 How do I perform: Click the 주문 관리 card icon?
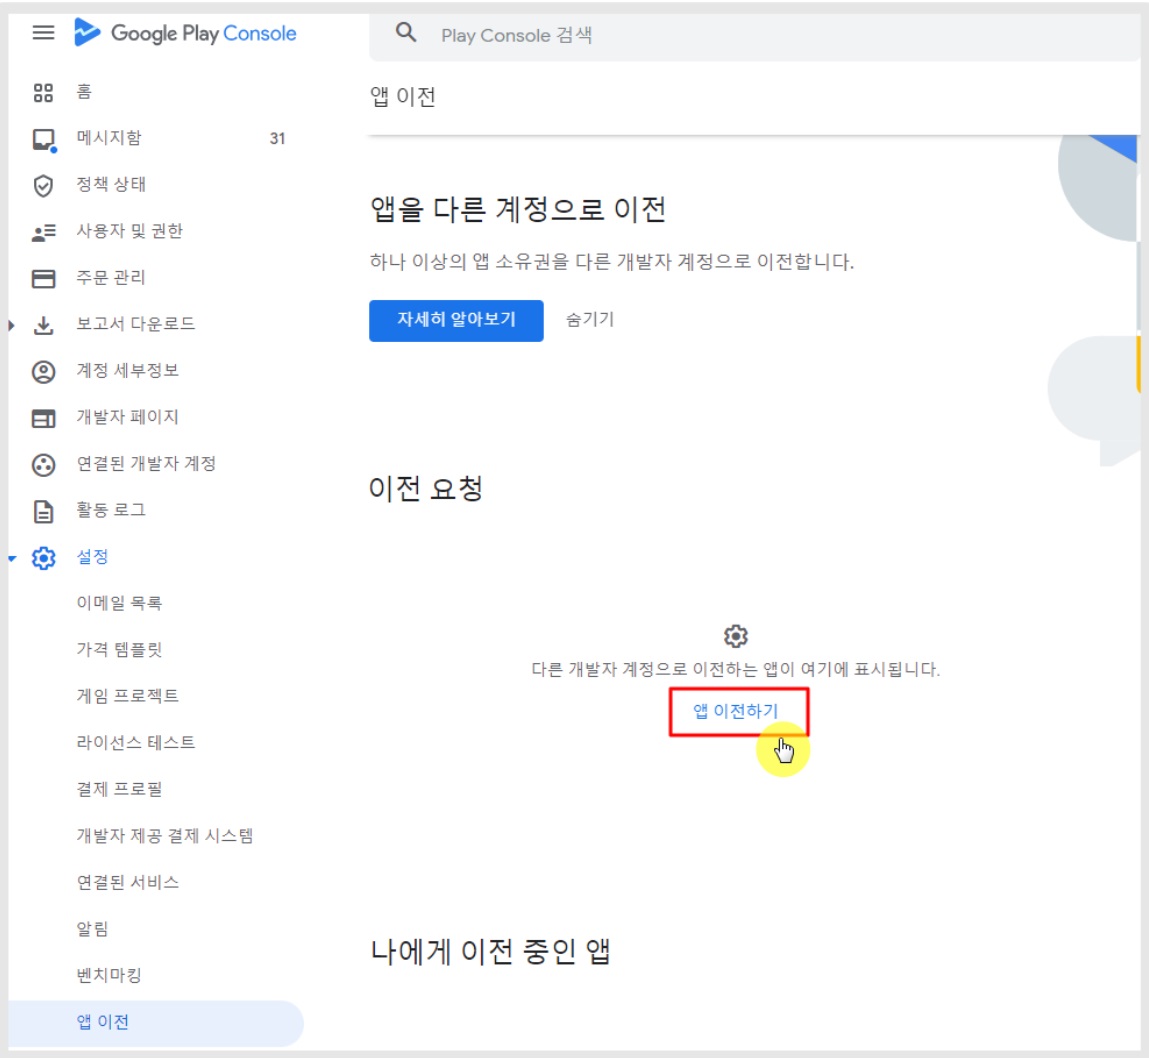(43, 278)
